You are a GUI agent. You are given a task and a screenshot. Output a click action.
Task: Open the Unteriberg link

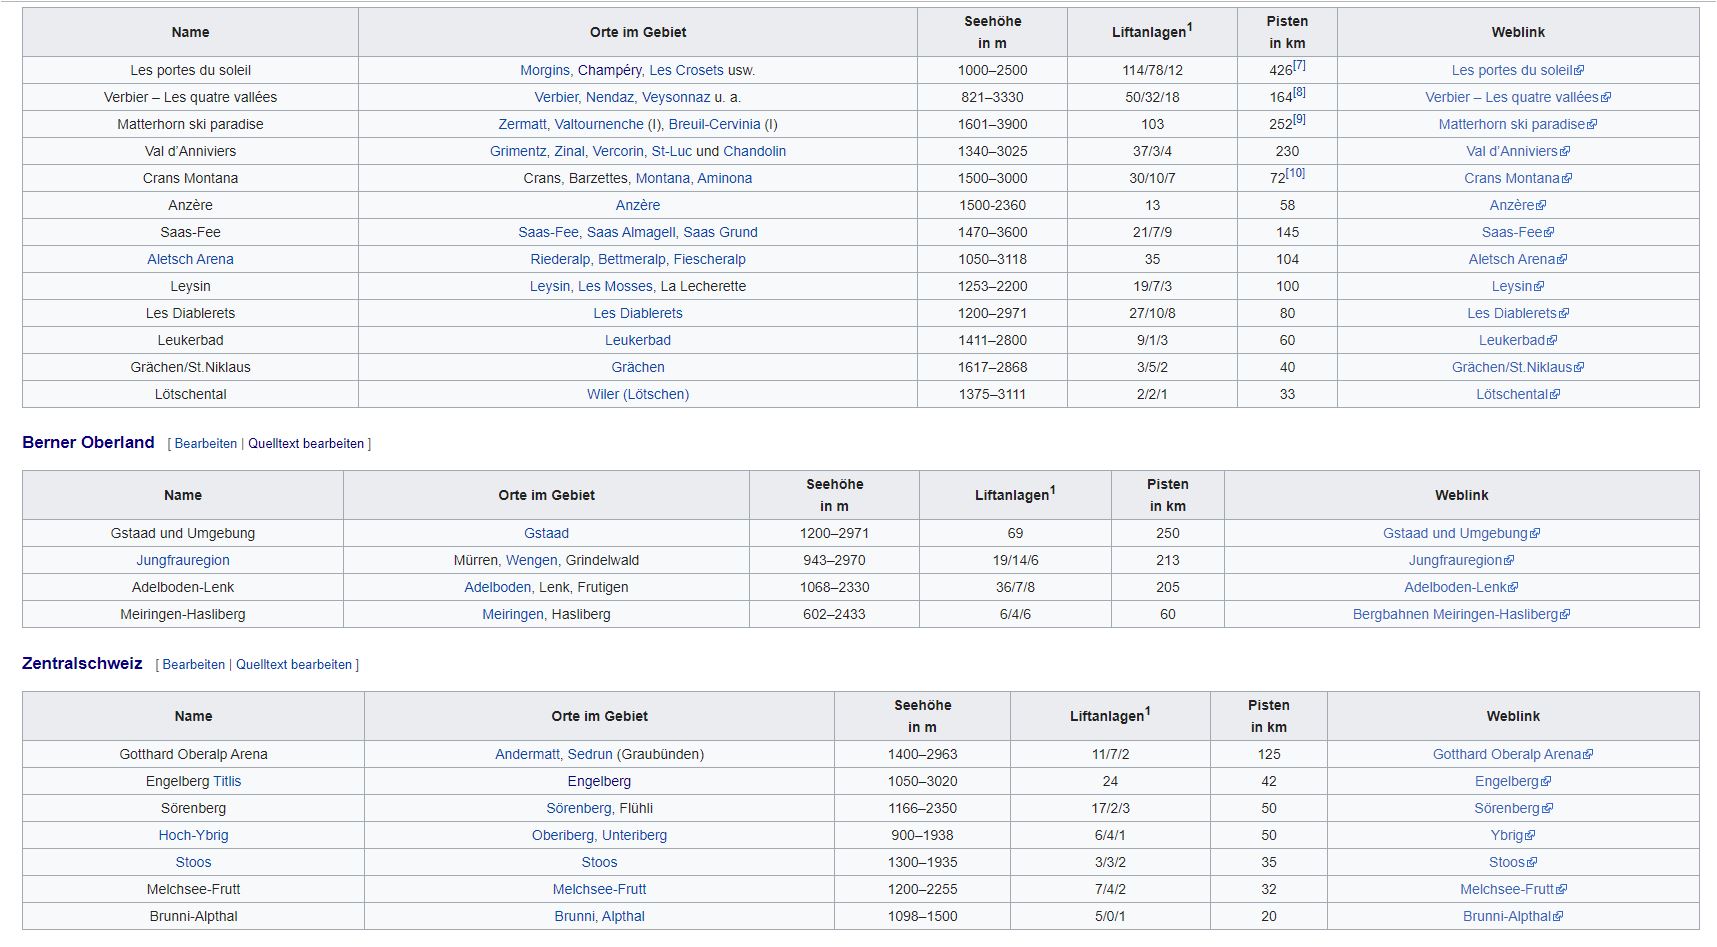pos(634,835)
